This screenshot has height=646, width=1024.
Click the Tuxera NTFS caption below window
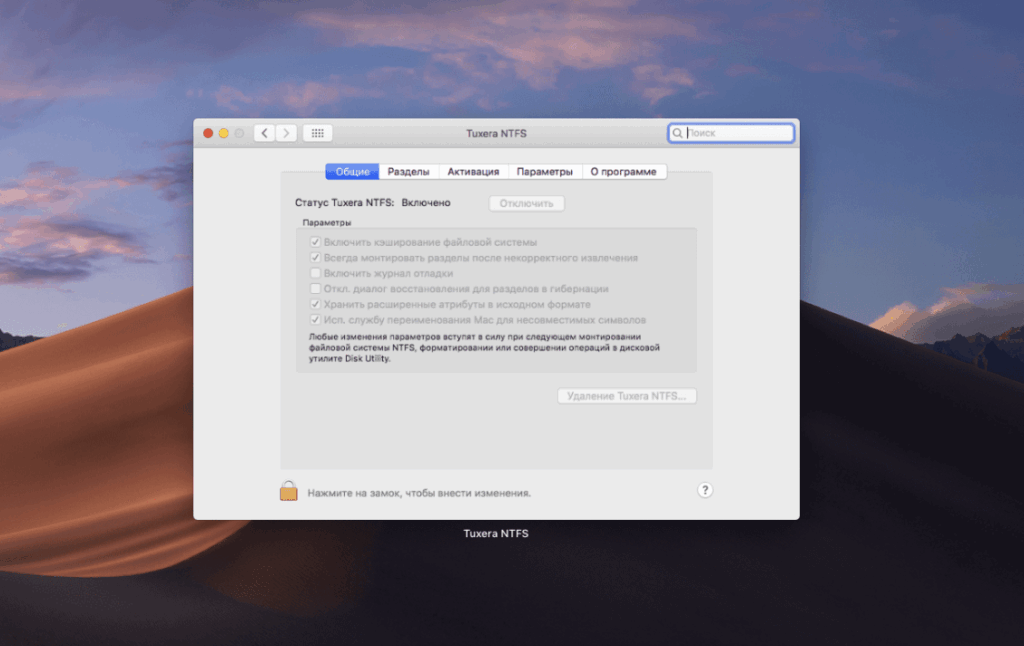(496, 534)
